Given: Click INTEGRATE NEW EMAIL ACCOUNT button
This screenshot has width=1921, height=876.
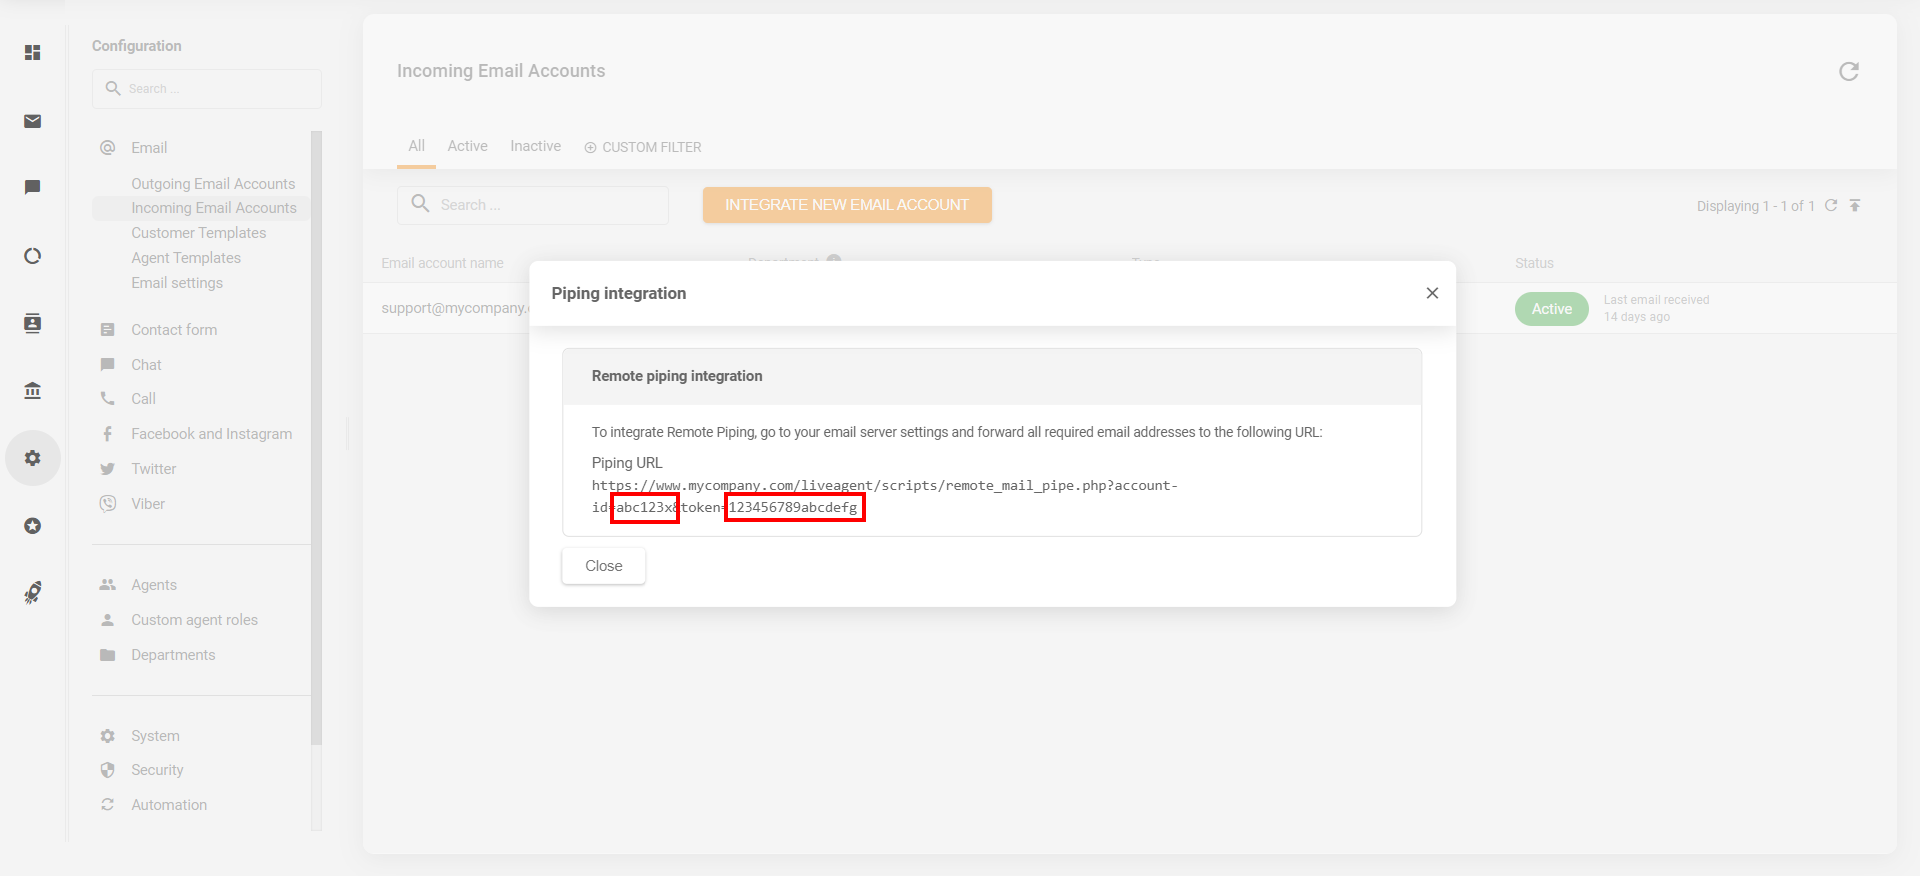Looking at the screenshot, I should coord(847,205).
